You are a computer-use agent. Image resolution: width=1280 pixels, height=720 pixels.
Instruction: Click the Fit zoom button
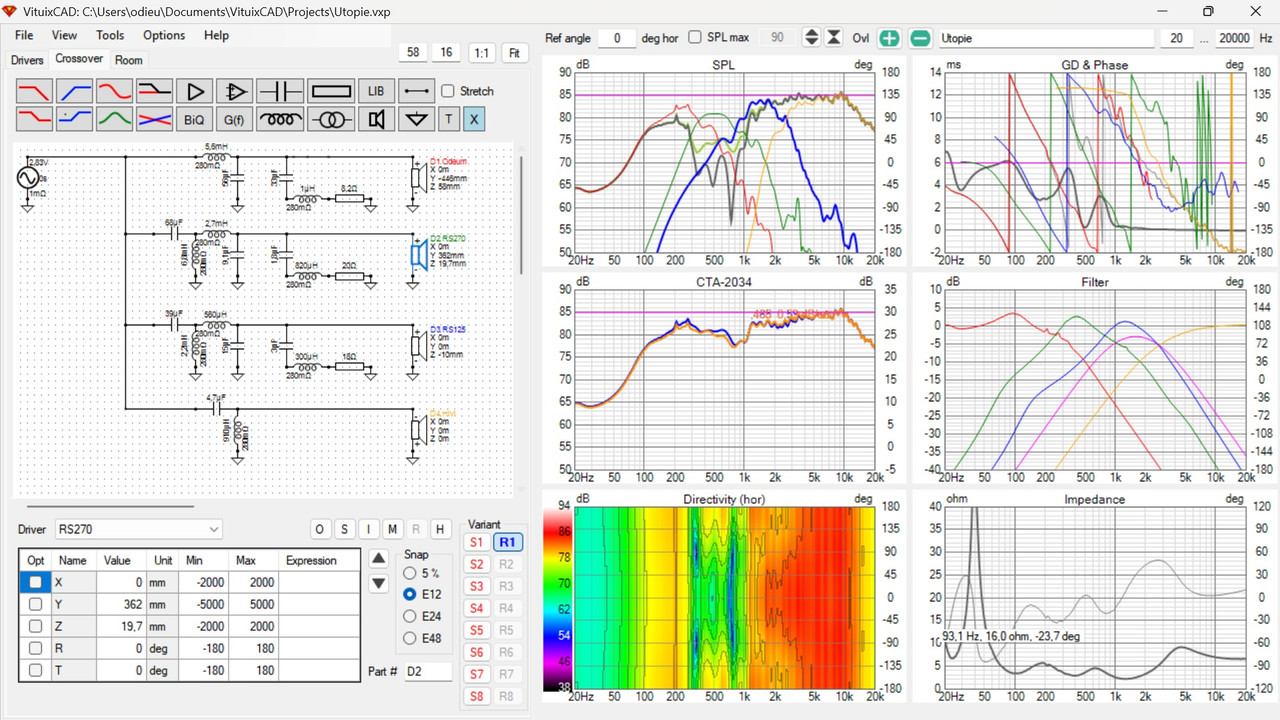[515, 53]
